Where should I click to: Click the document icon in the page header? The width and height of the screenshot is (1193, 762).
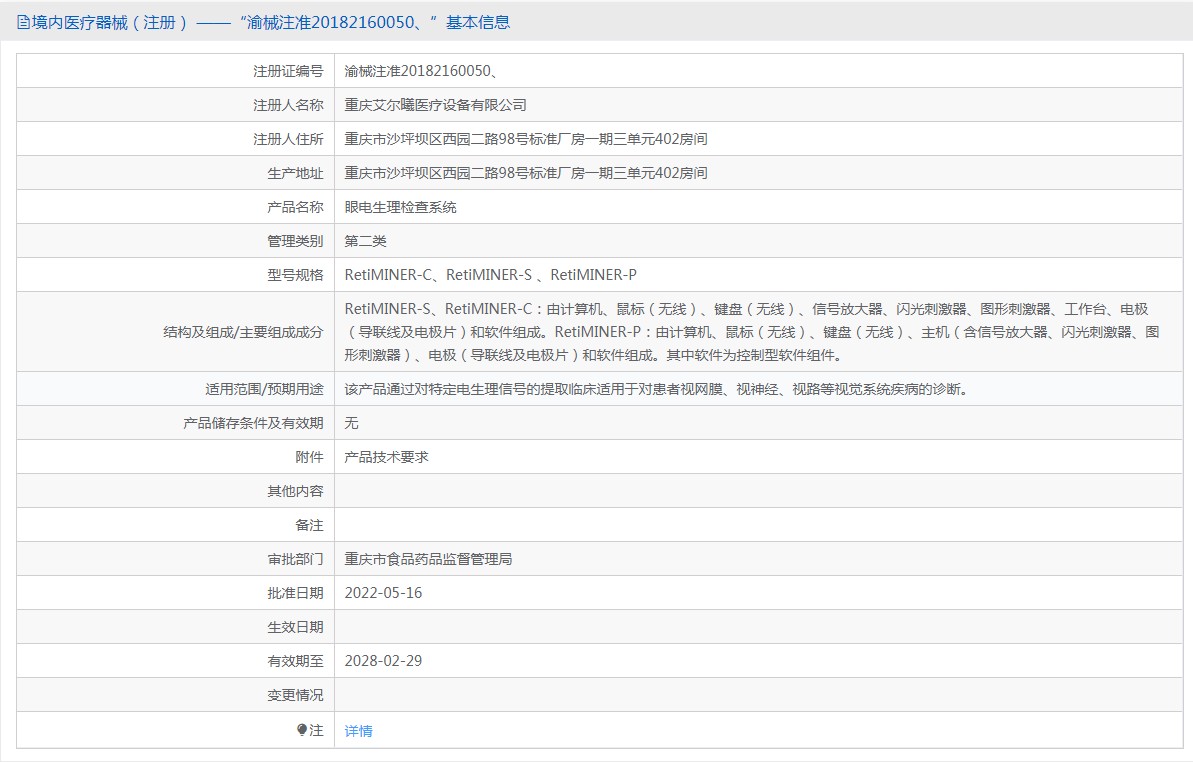pos(22,22)
